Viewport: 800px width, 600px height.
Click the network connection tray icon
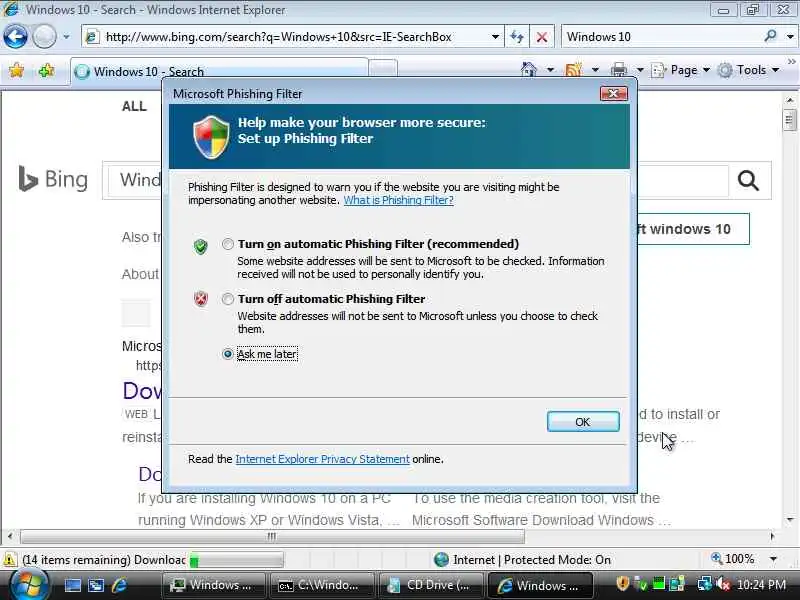705,584
